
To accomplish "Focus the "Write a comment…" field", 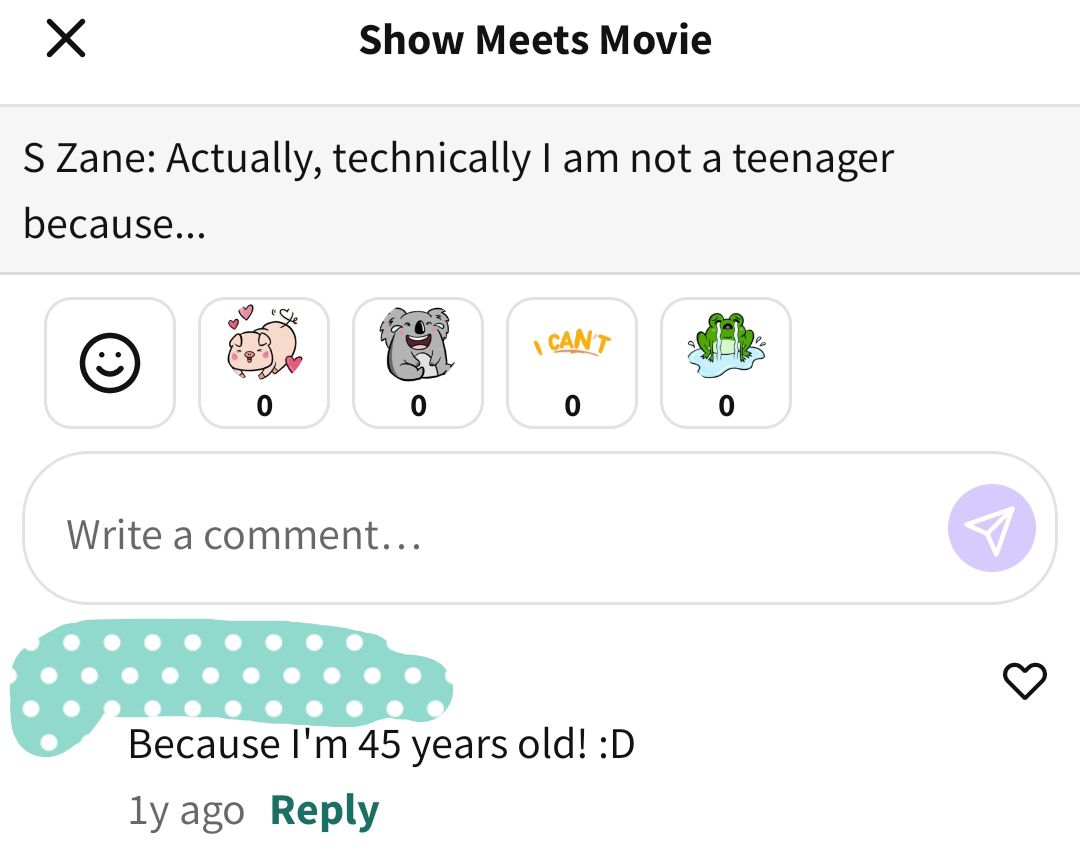I will tap(540, 528).
